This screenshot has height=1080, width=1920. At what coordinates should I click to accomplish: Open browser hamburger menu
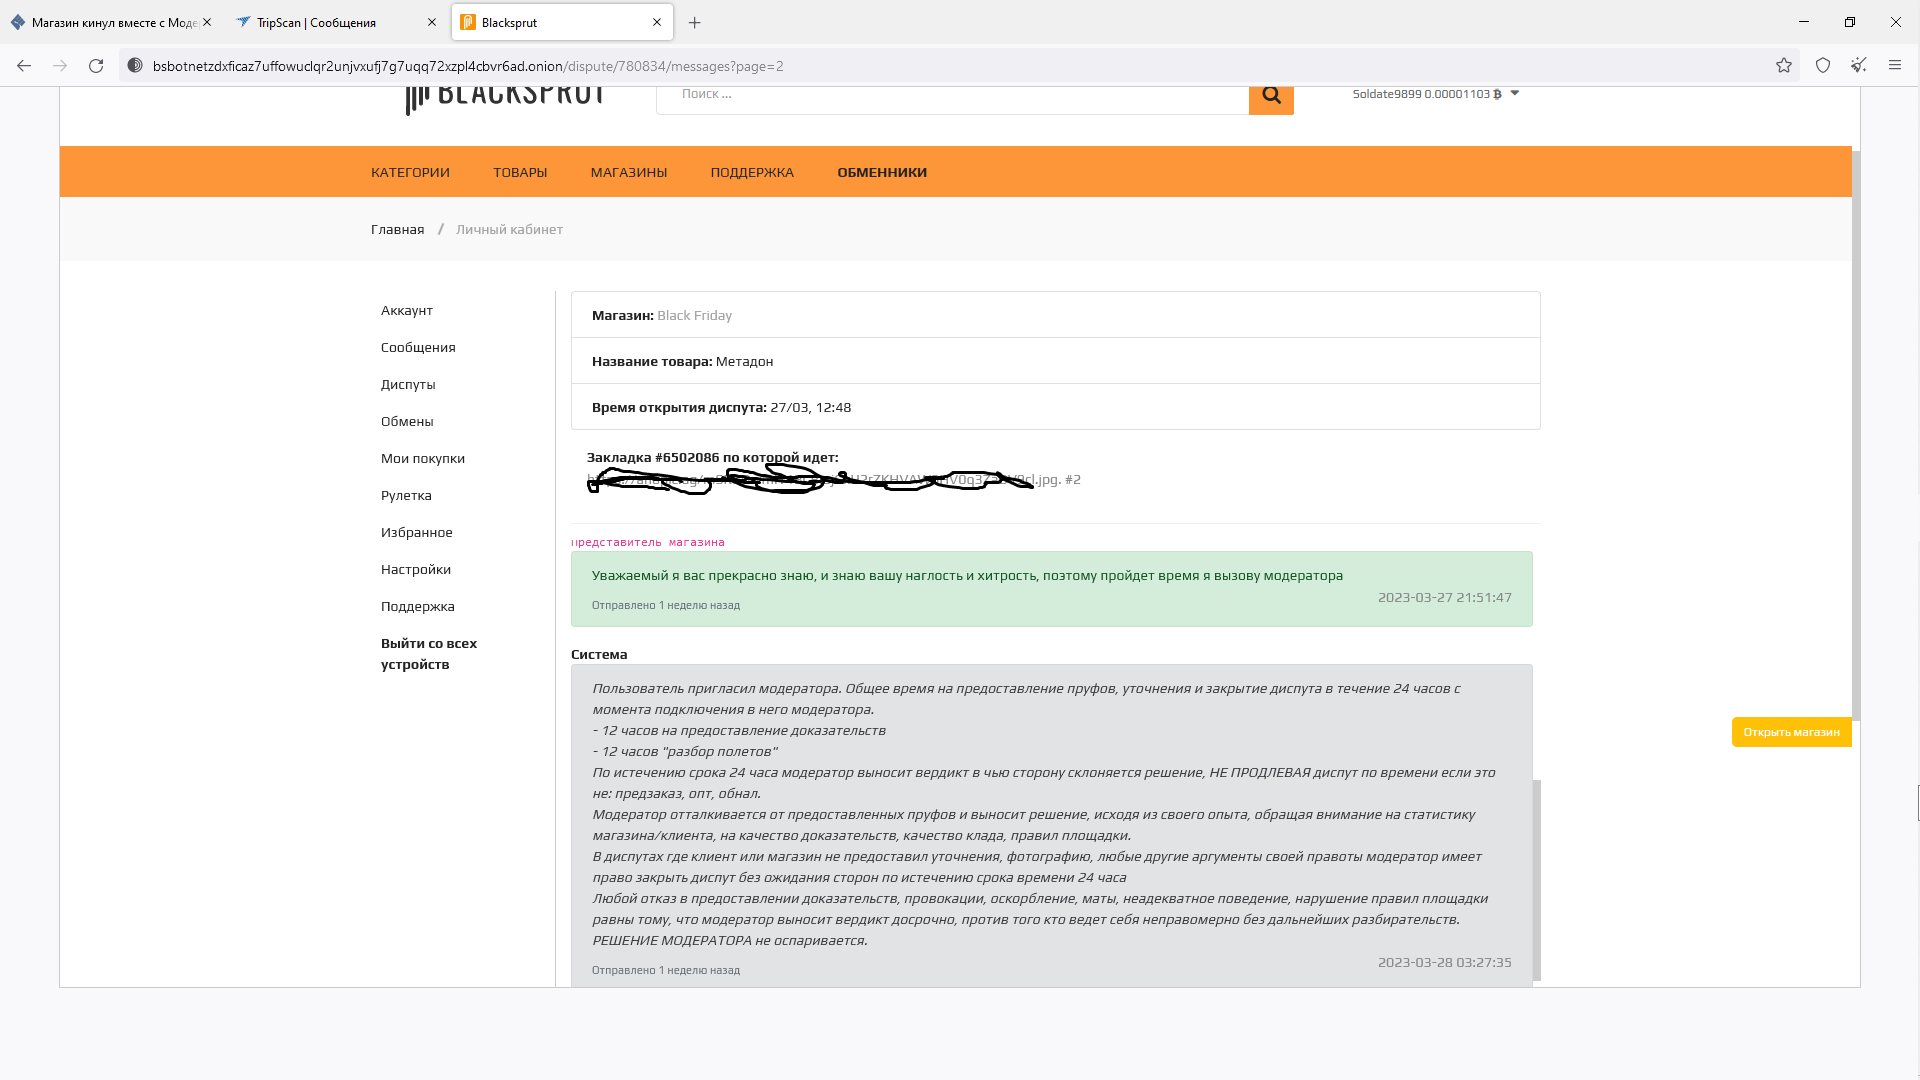coord(1895,66)
